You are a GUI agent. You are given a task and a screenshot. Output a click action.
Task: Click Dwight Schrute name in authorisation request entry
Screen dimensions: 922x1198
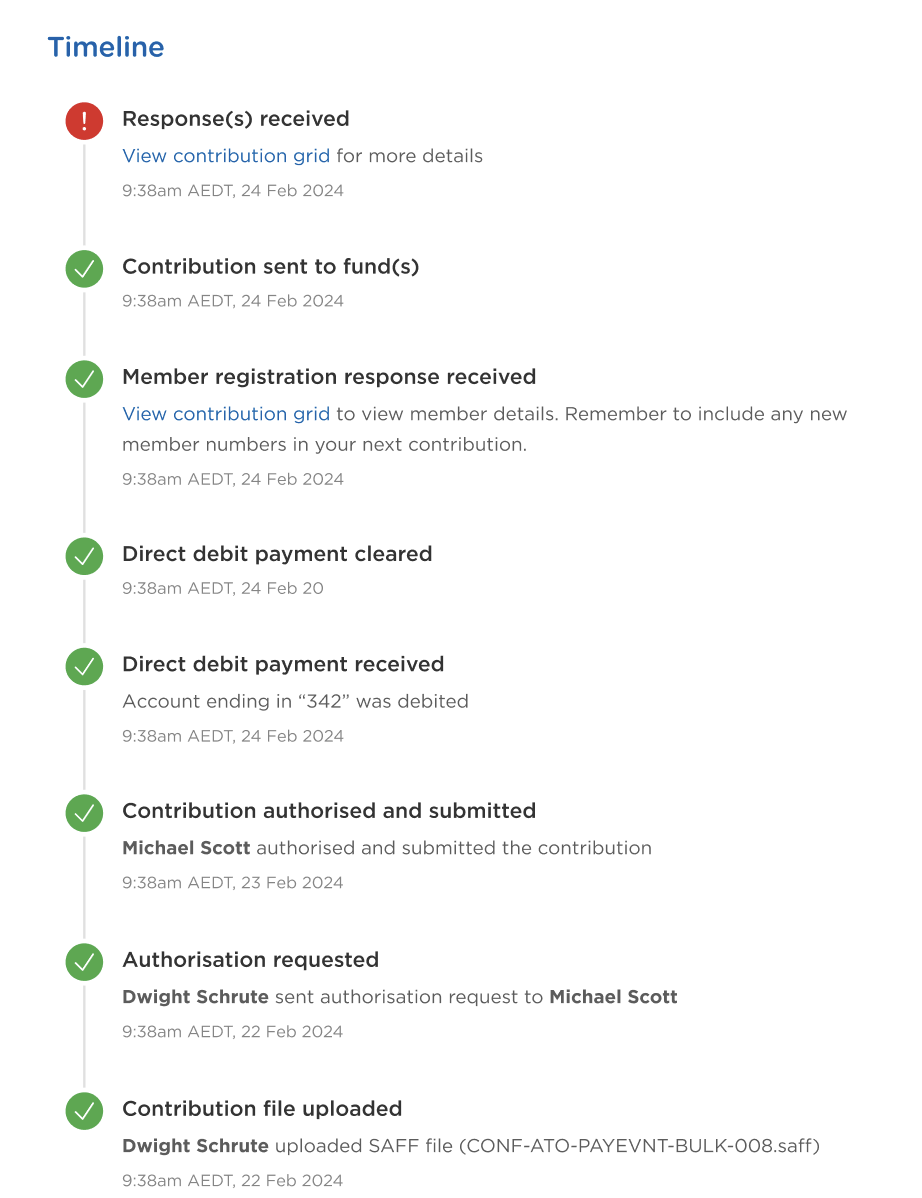(196, 997)
